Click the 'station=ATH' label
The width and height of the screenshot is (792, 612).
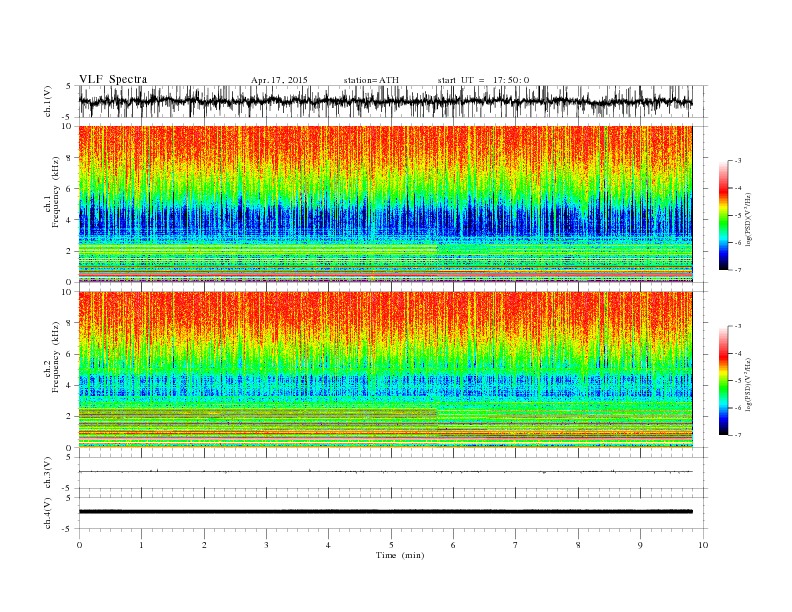(371, 80)
